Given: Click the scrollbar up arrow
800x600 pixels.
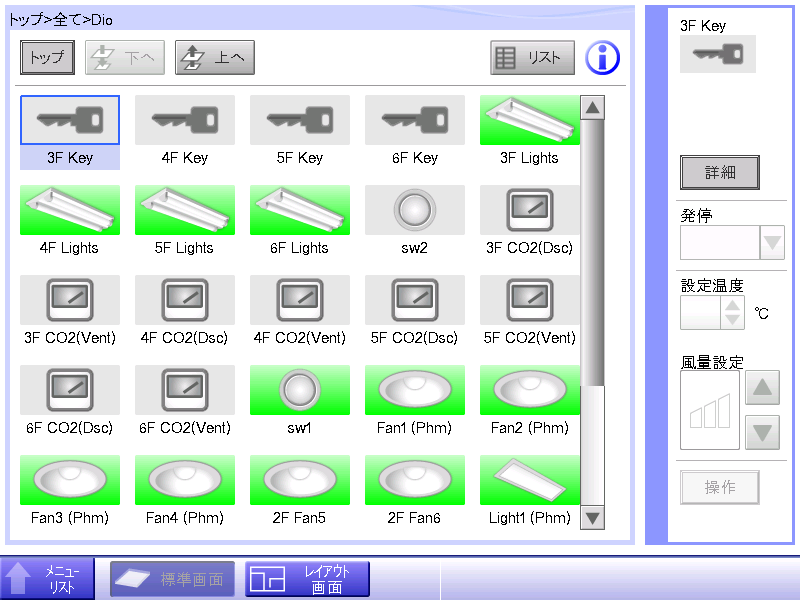Looking at the screenshot, I should click(592, 108).
